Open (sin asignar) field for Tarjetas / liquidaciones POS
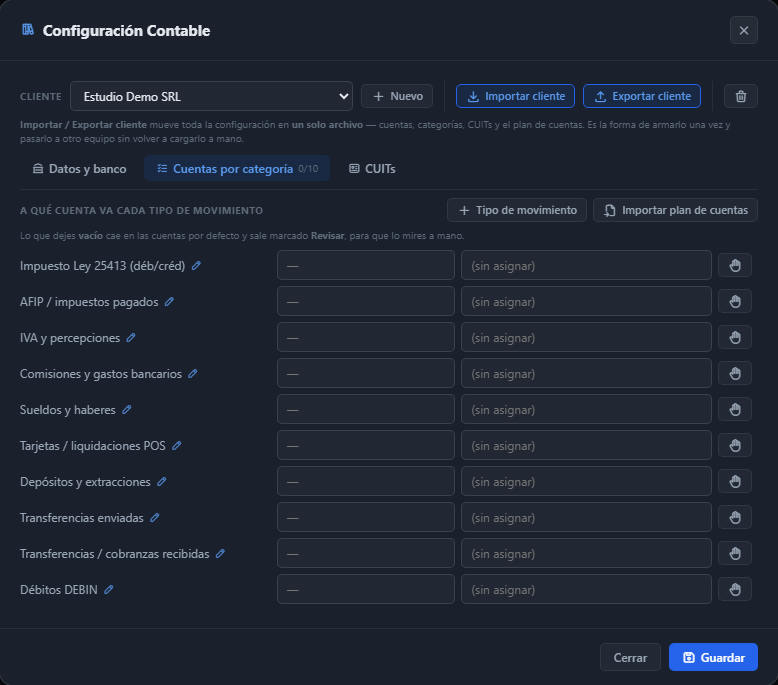Viewport: 778px width, 685px height. 586,445
